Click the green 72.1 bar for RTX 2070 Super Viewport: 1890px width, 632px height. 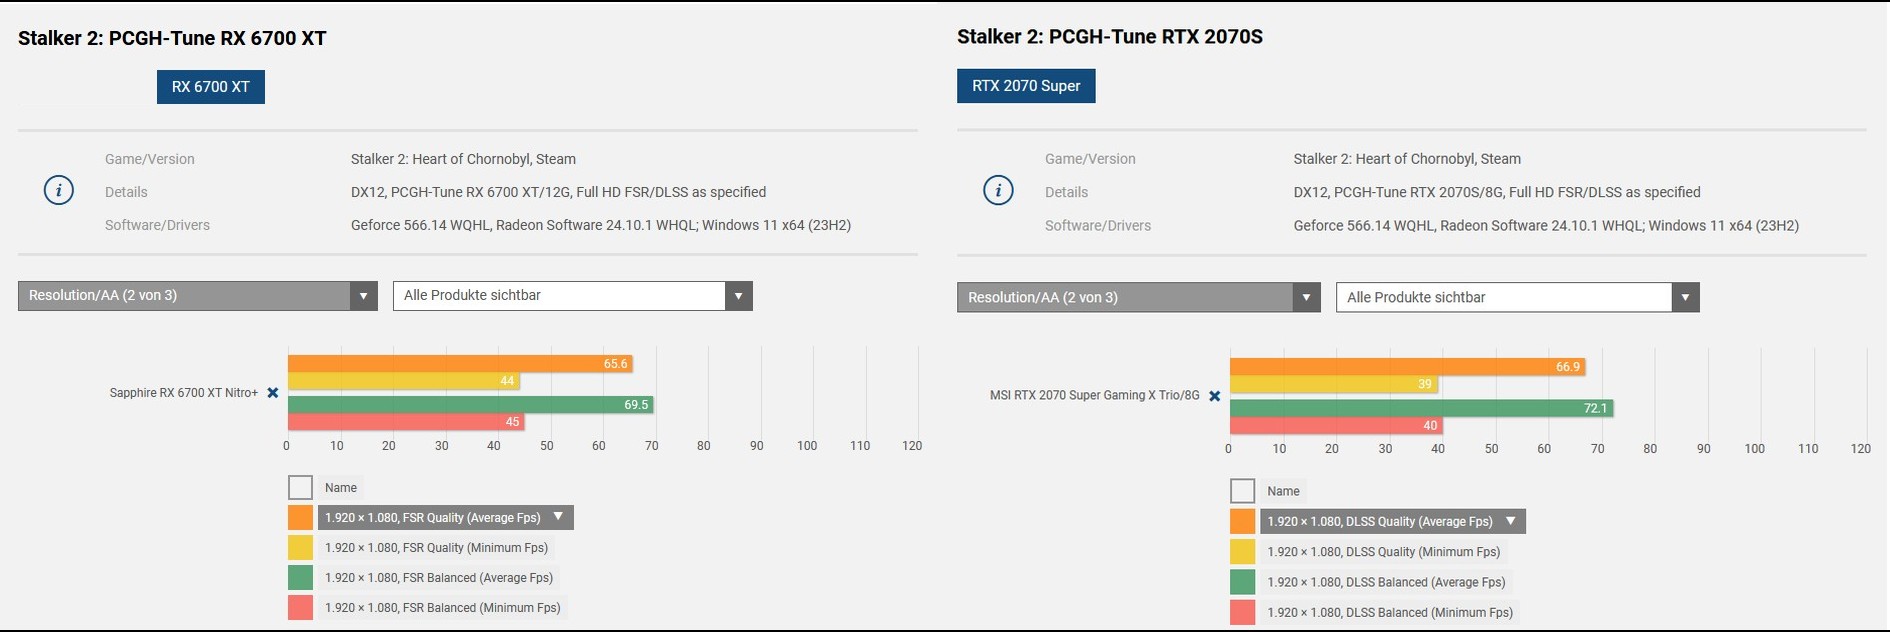coord(1421,408)
